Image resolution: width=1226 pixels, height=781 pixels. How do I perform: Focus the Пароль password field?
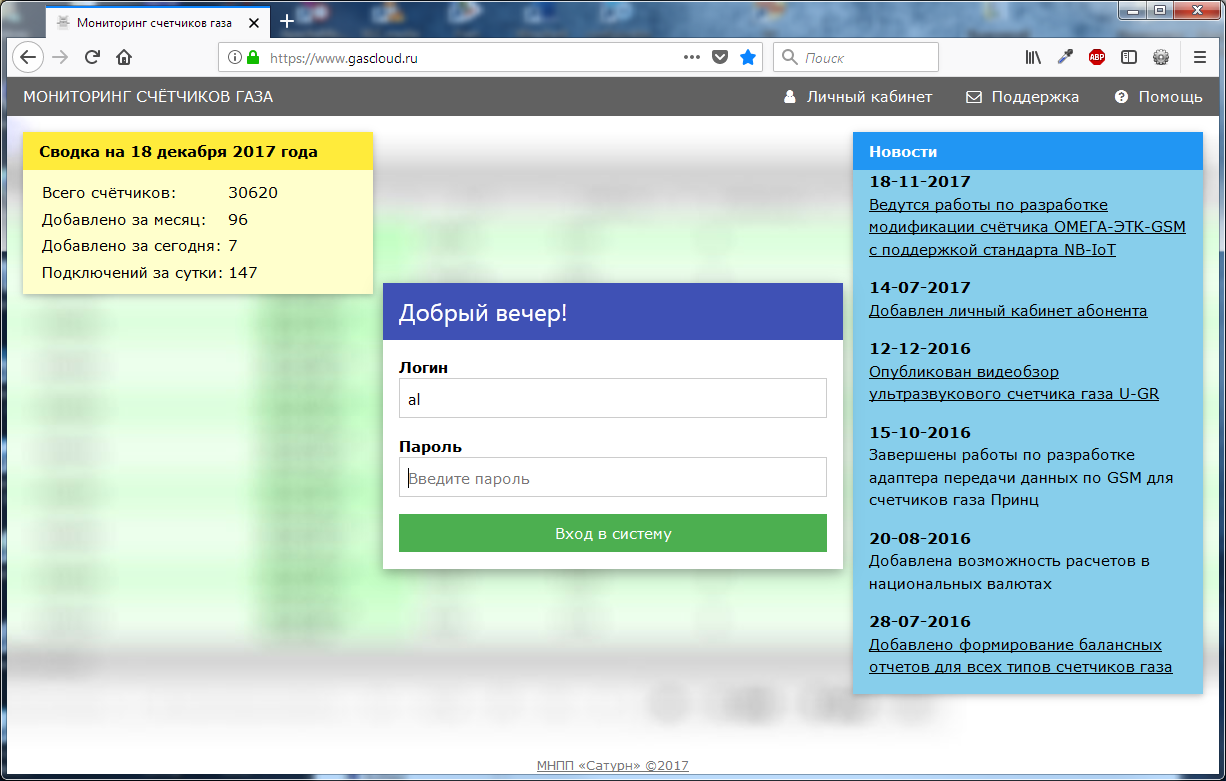(612, 478)
